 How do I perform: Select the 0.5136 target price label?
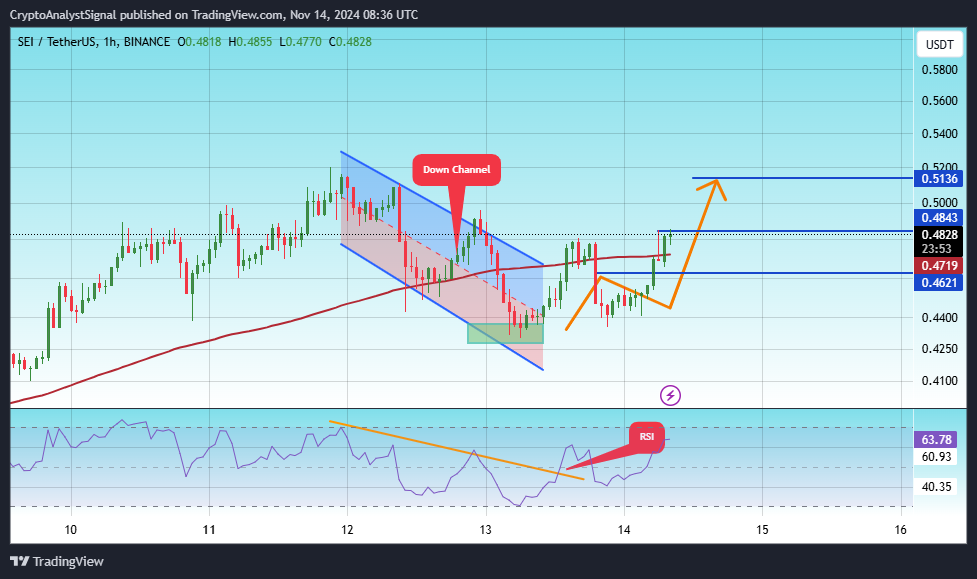[x=938, y=179]
